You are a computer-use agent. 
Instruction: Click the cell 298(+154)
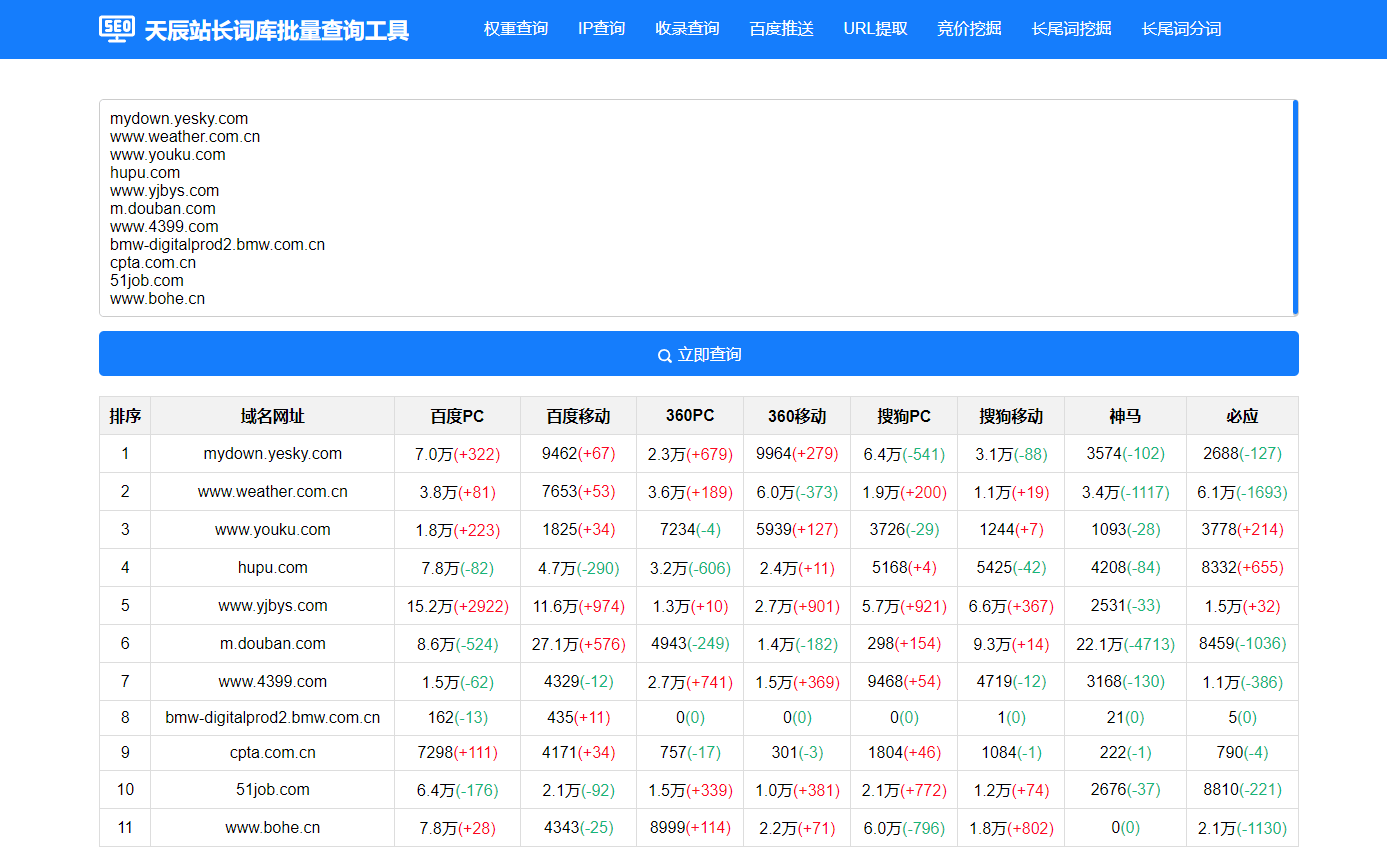tap(904, 644)
